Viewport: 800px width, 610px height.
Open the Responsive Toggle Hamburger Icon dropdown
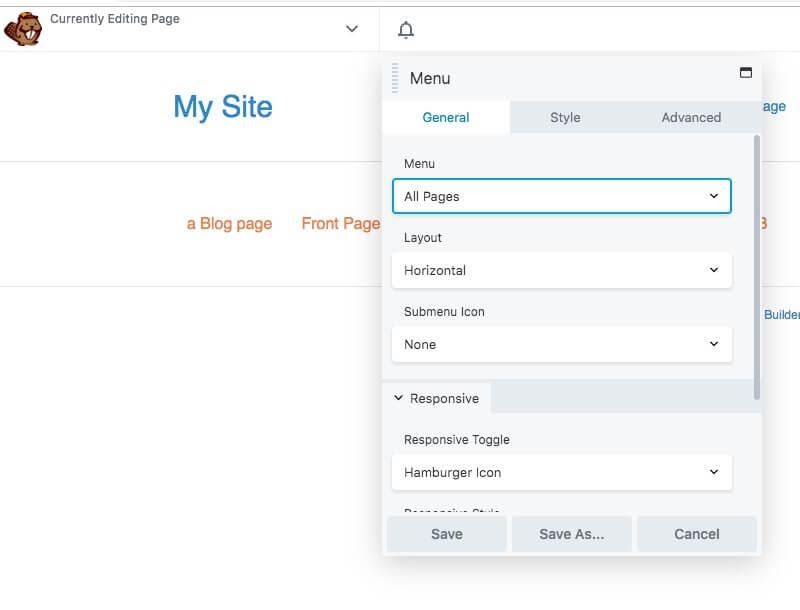pyautogui.click(x=561, y=472)
